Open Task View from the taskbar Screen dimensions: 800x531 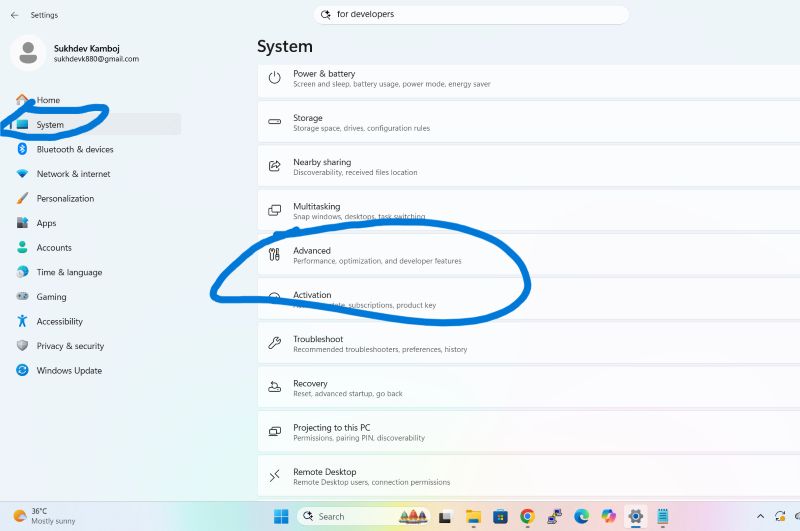pos(445,517)
